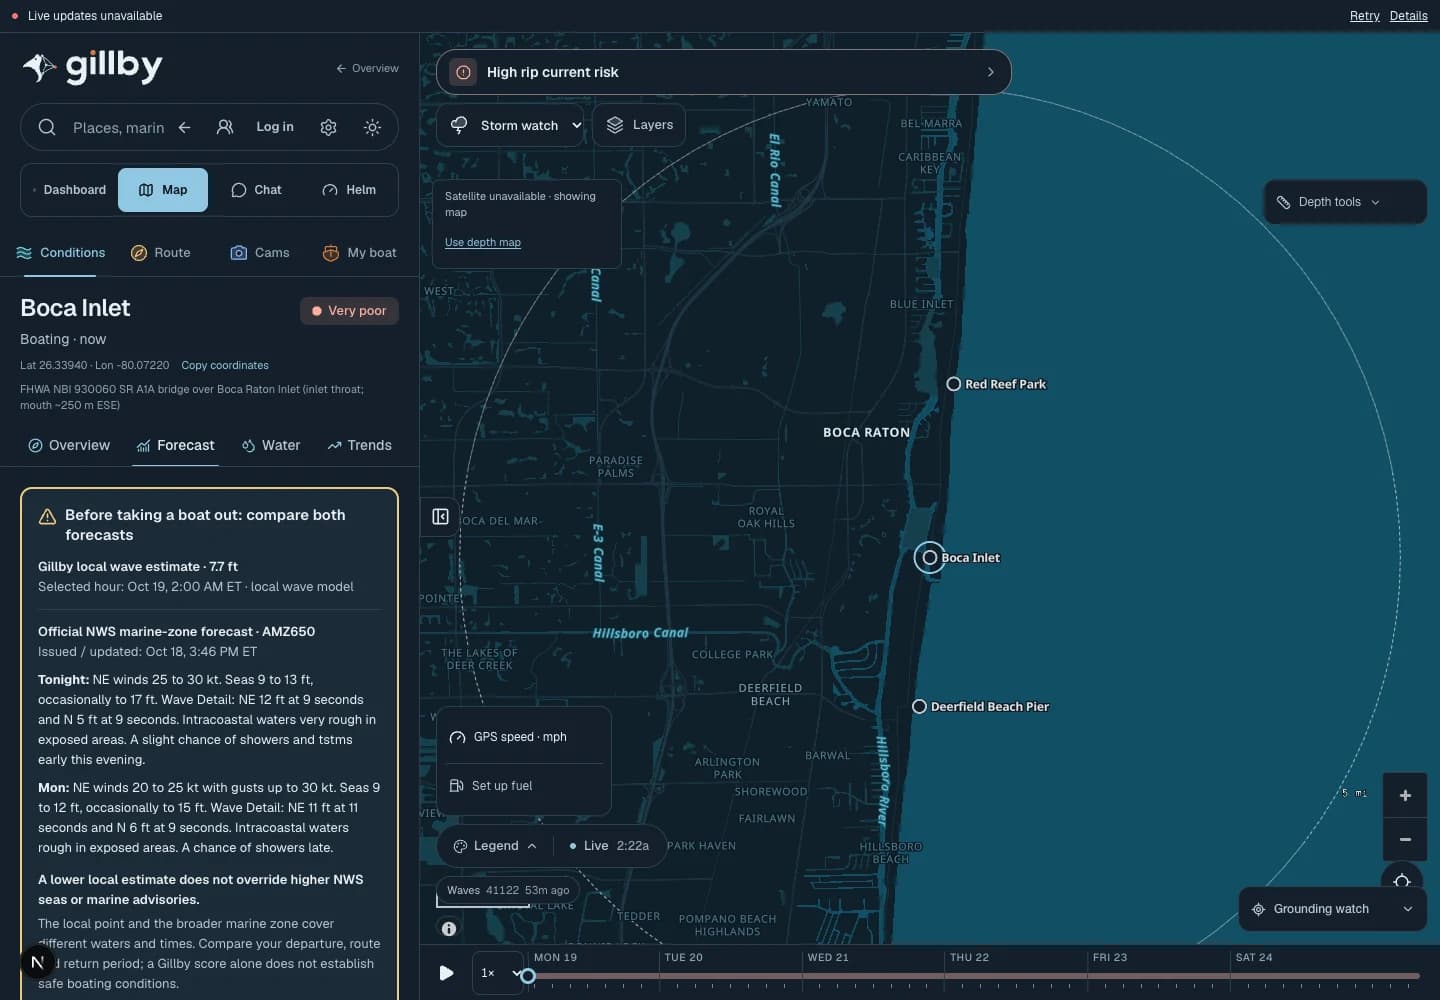Screen dimensions: 1440x1000
Task: Open Cams section
Action: click(260, 253)
